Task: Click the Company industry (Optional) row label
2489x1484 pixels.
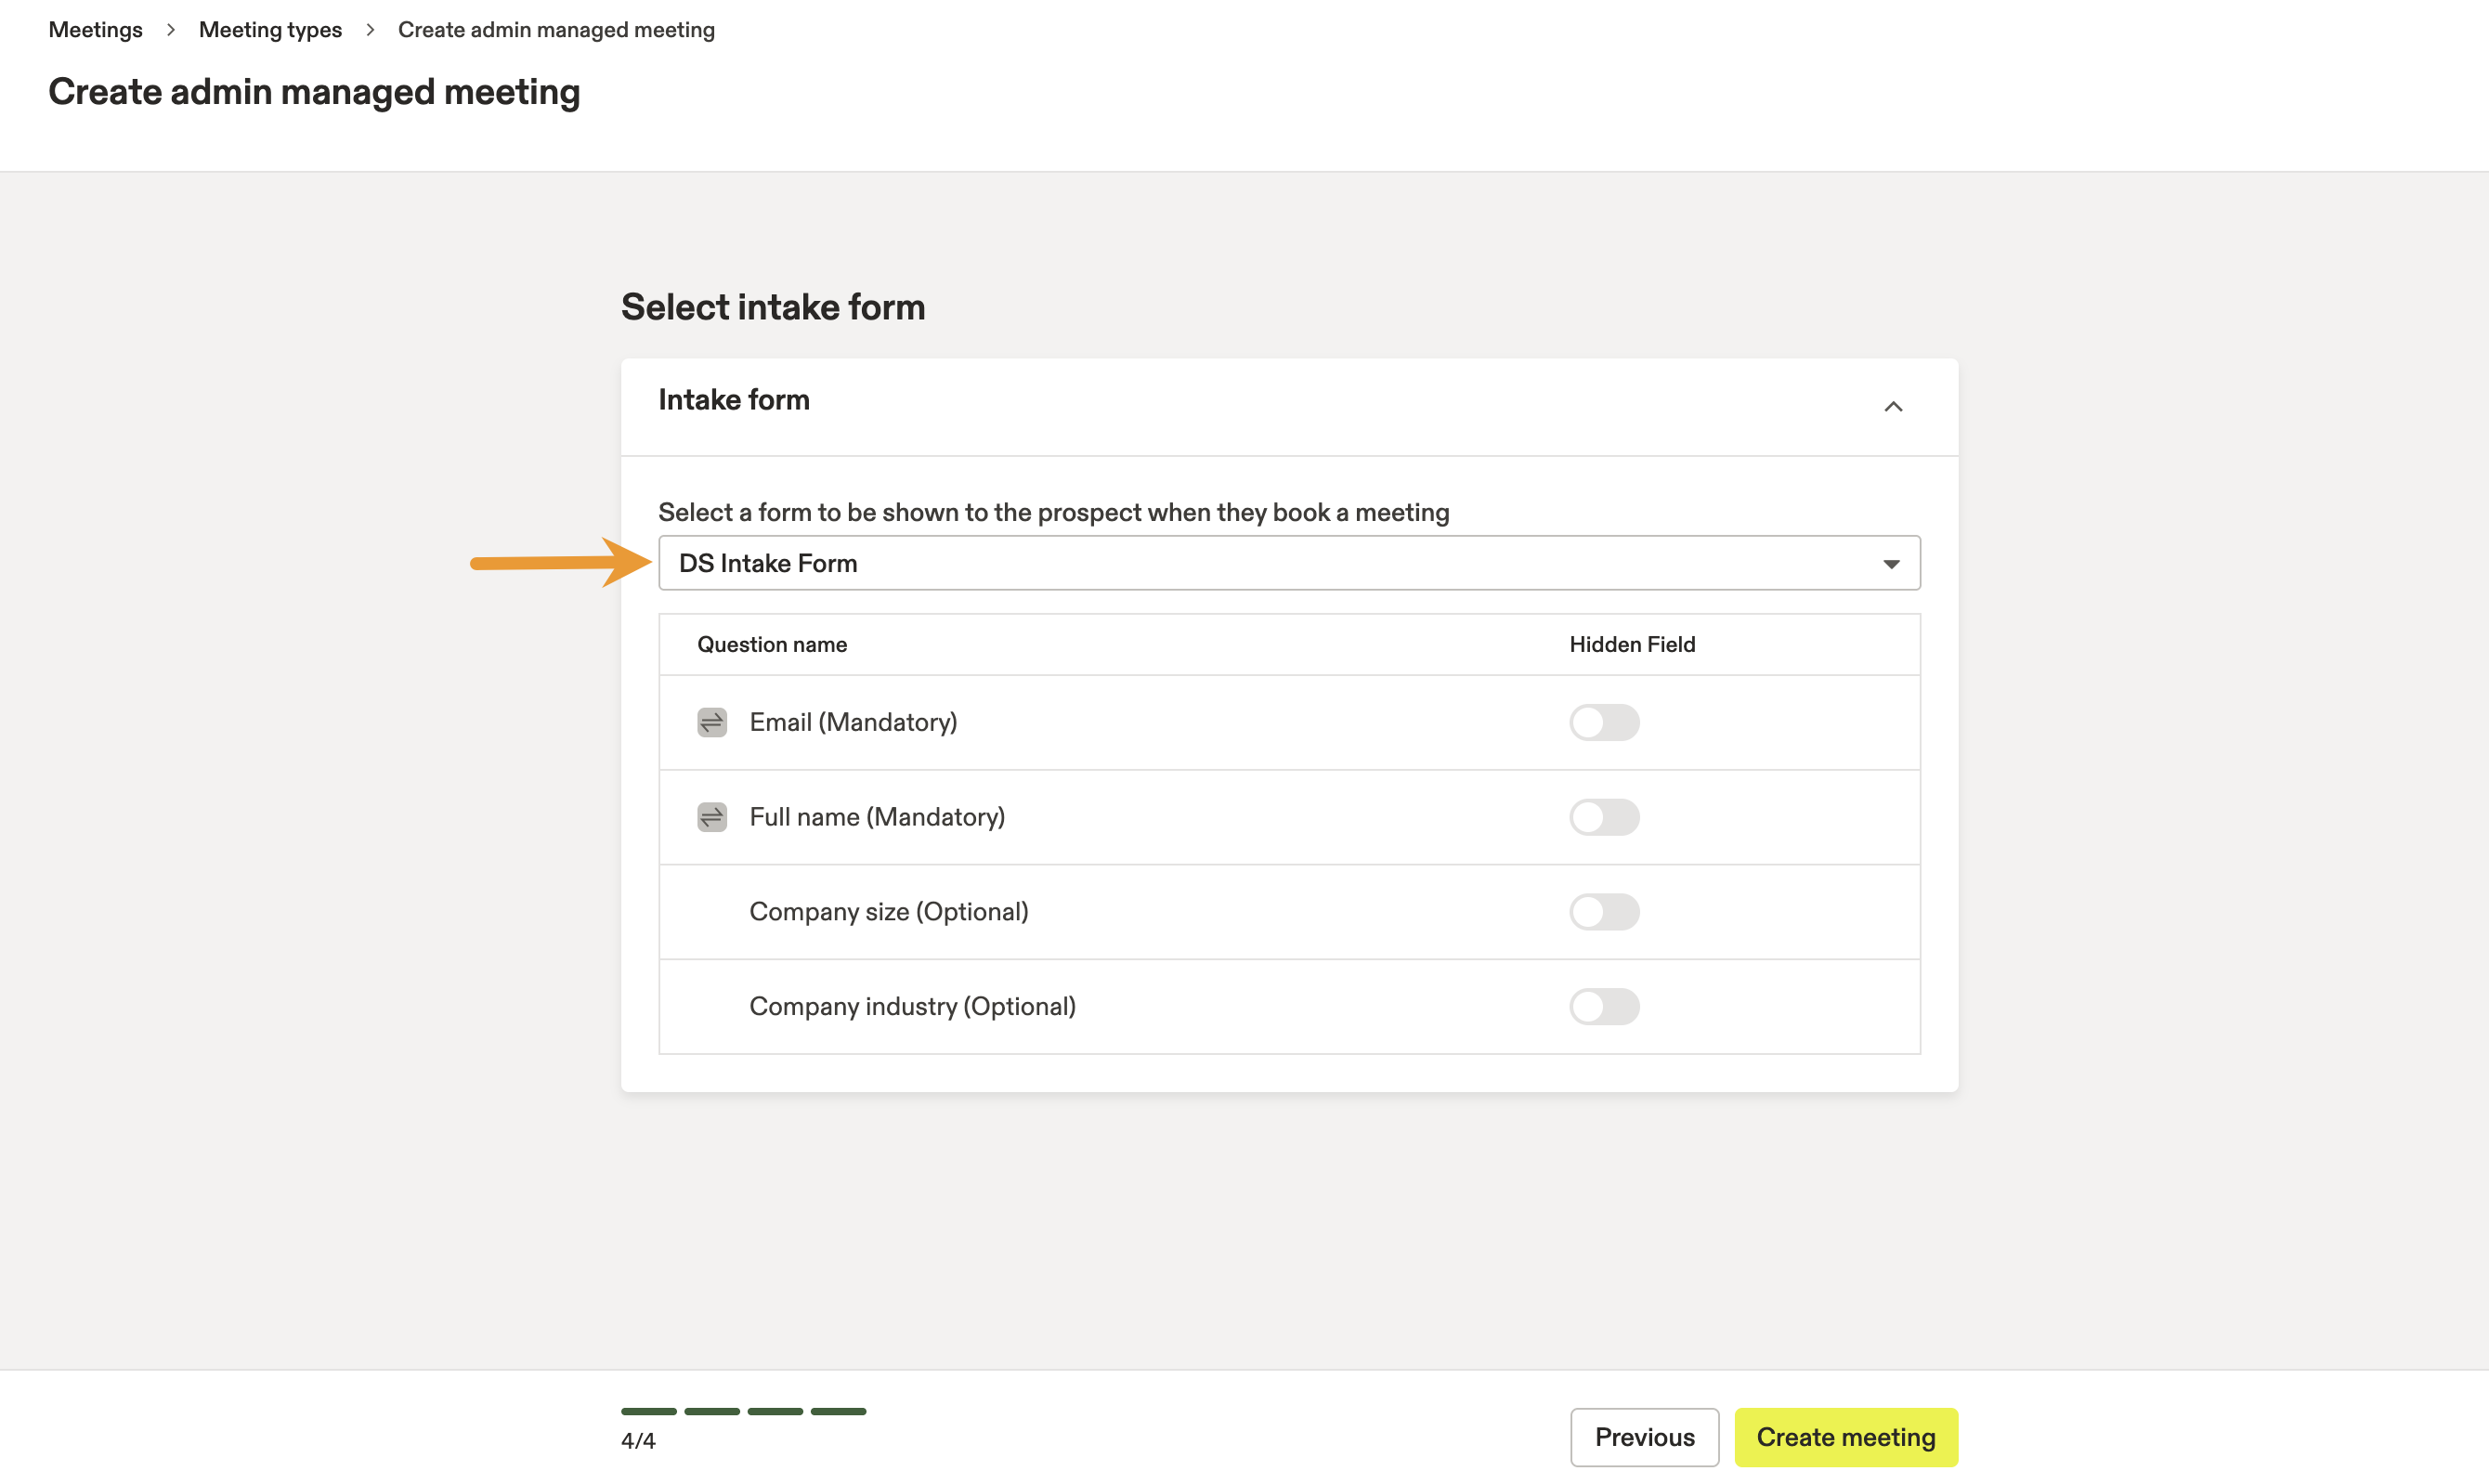Action: coord(912,1006)
